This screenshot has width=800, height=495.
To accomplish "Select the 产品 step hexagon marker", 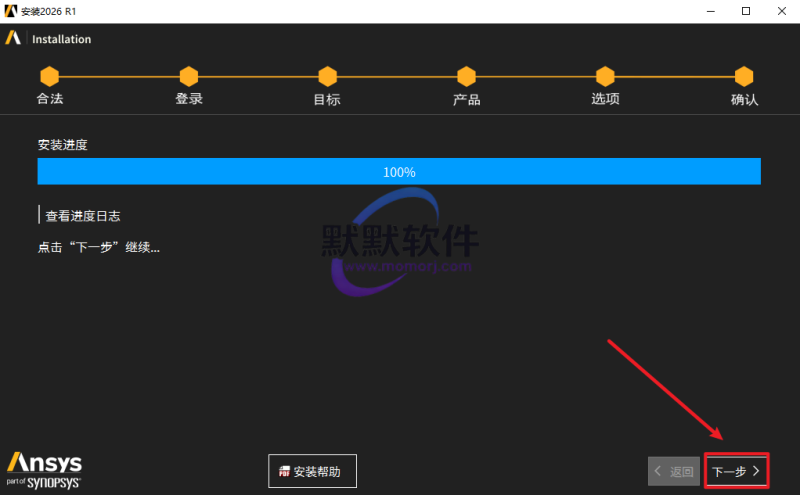I will point(466,77).
